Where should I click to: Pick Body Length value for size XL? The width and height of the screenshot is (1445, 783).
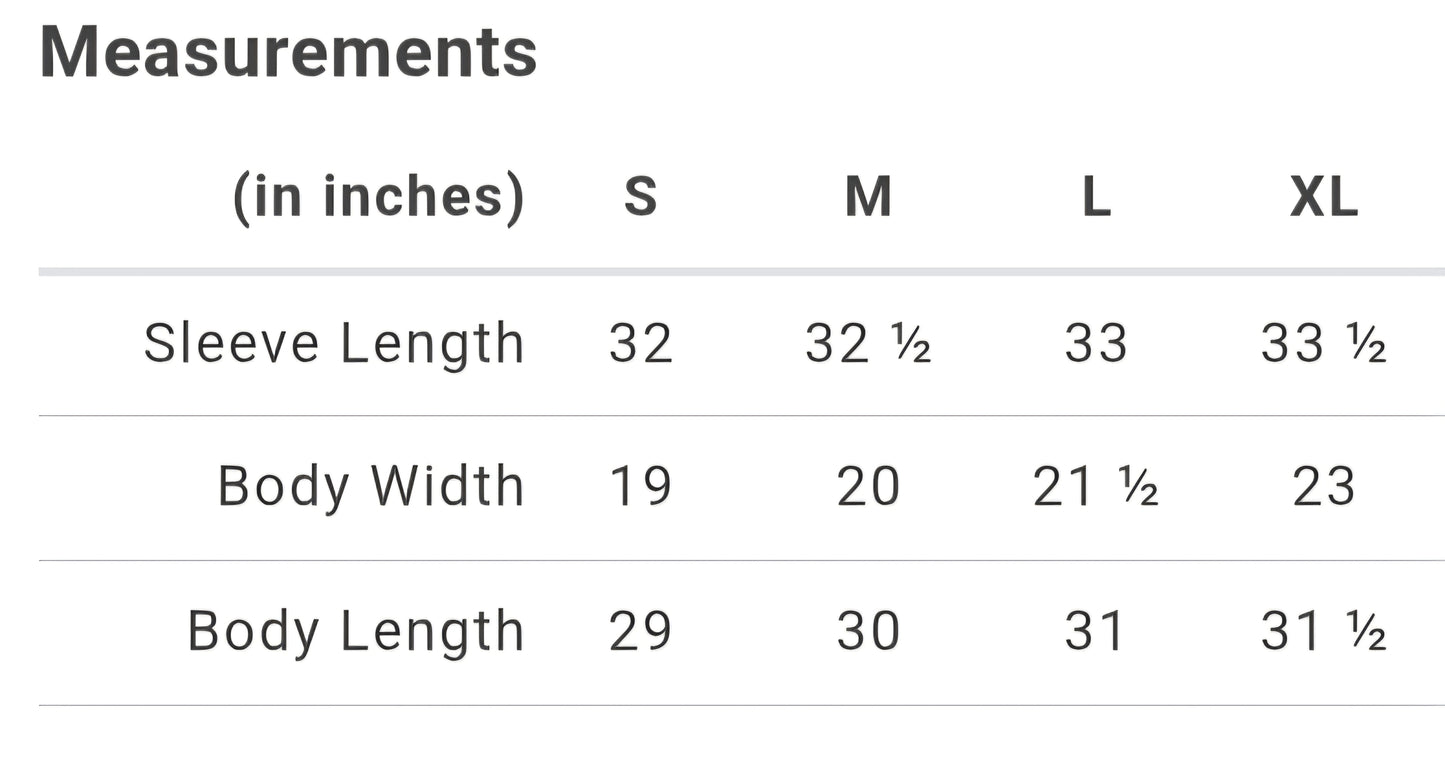click(x=1323, y=632)
